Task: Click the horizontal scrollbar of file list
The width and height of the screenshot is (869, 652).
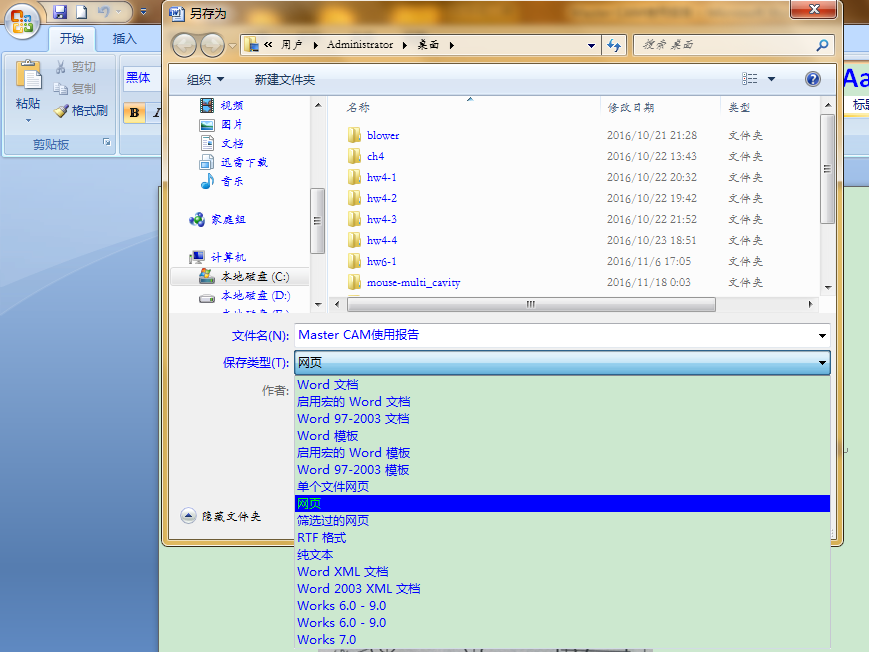Action: pyautogui.click(x=531, y=304)
